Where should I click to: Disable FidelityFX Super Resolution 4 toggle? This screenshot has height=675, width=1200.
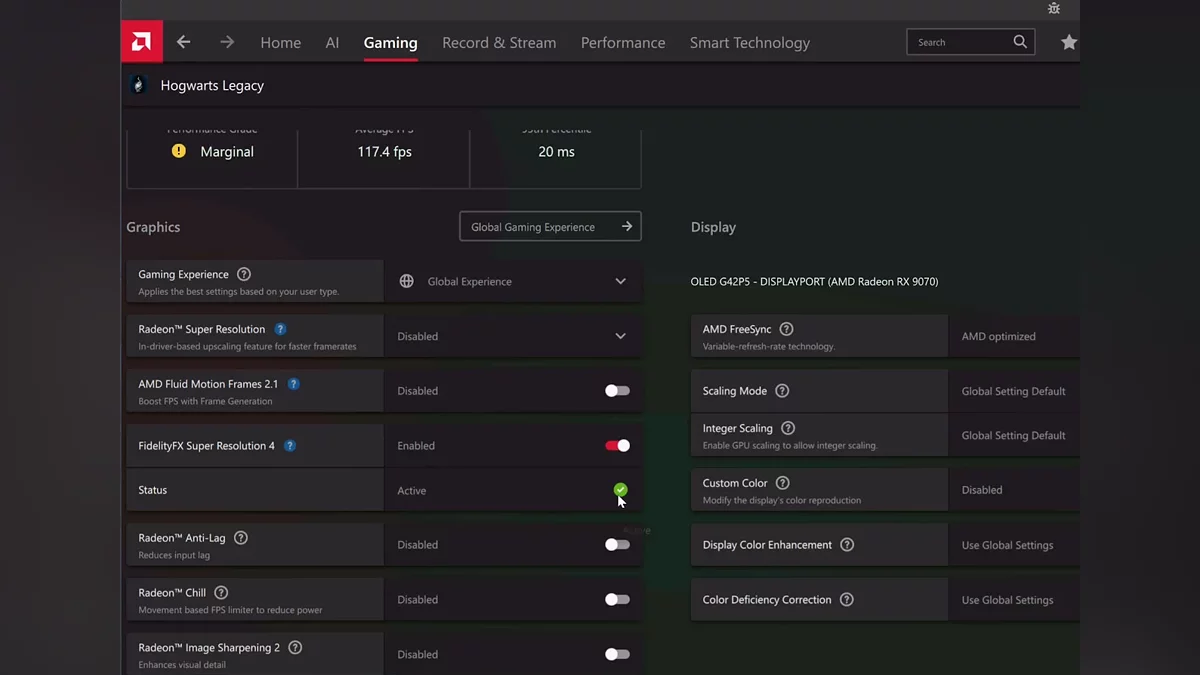click(617, 446)
